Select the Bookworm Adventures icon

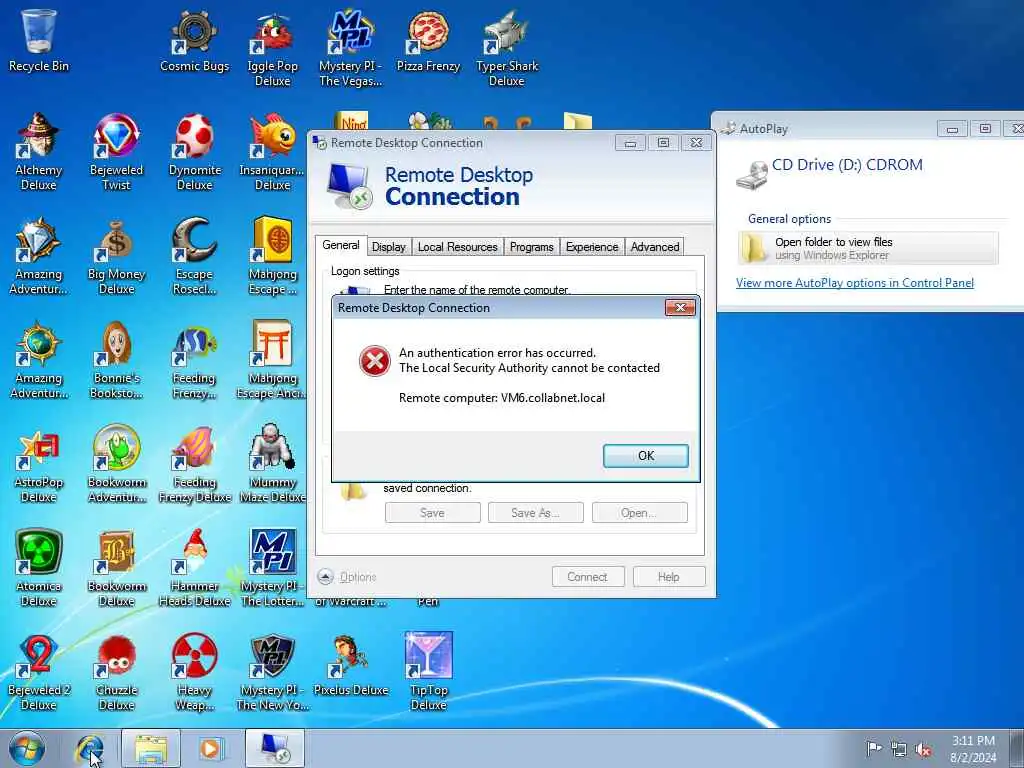click(x=116, y=464)
